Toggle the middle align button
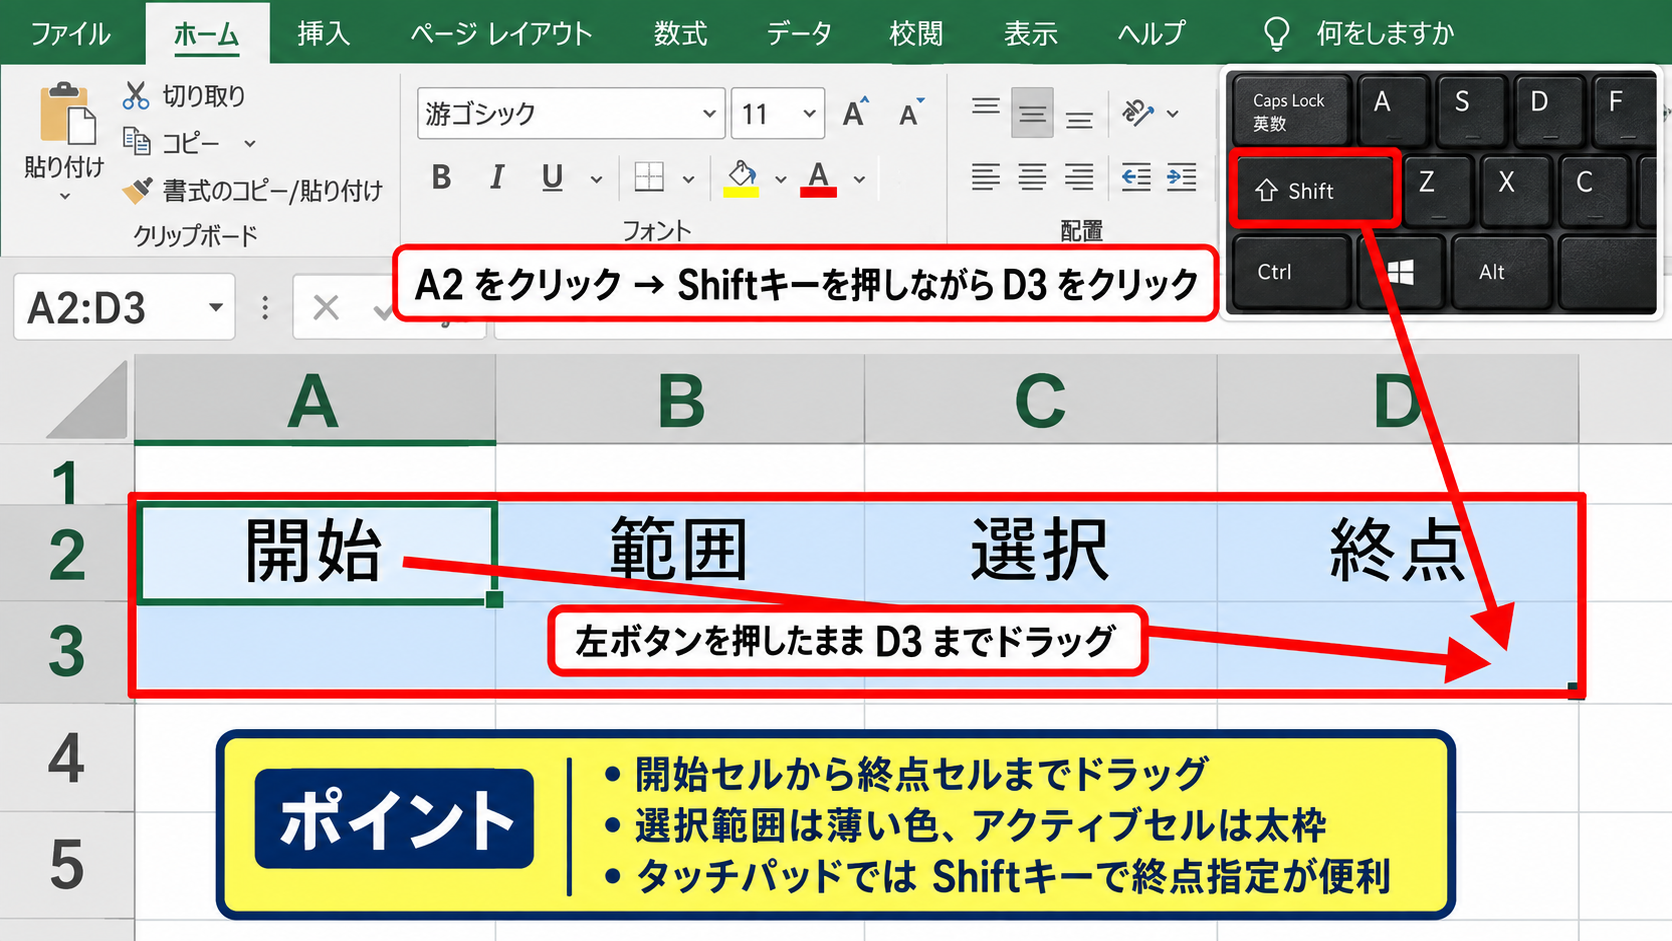 pos(1032,113)
